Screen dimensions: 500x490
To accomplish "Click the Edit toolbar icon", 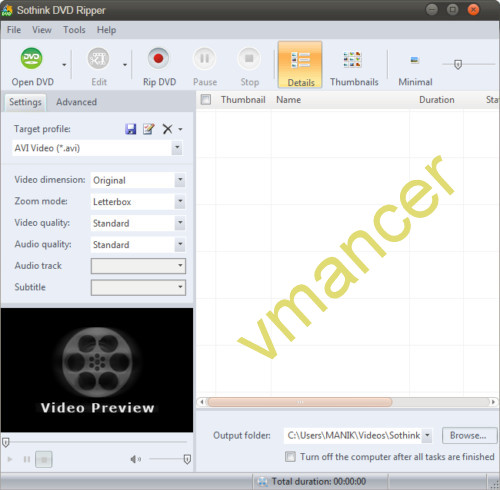I will pos(99,67).
